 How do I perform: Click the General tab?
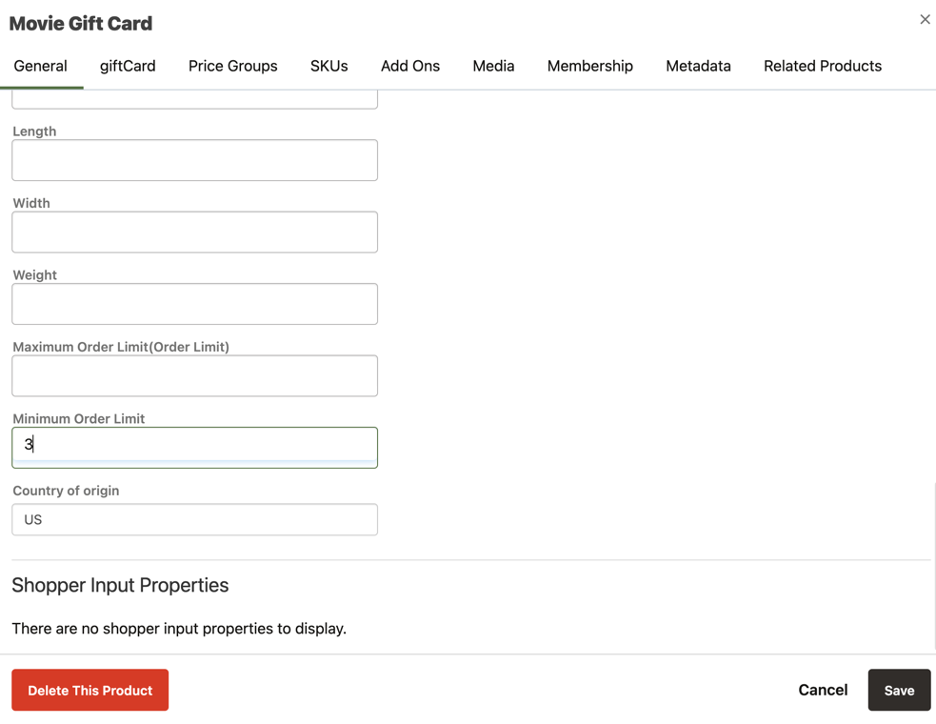point(41,66)
